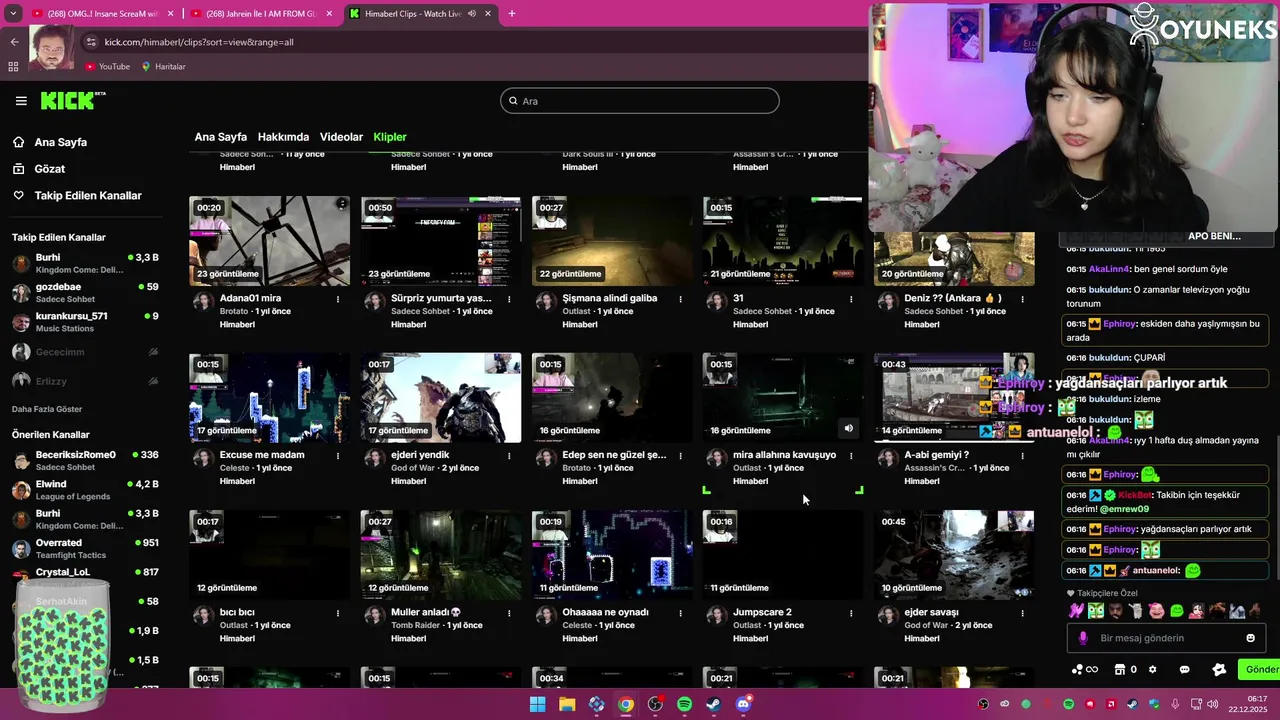Open Spotify from the taskbar
Image resolution: width=1280 pixels, height=720 pixels.
(684, 704)
